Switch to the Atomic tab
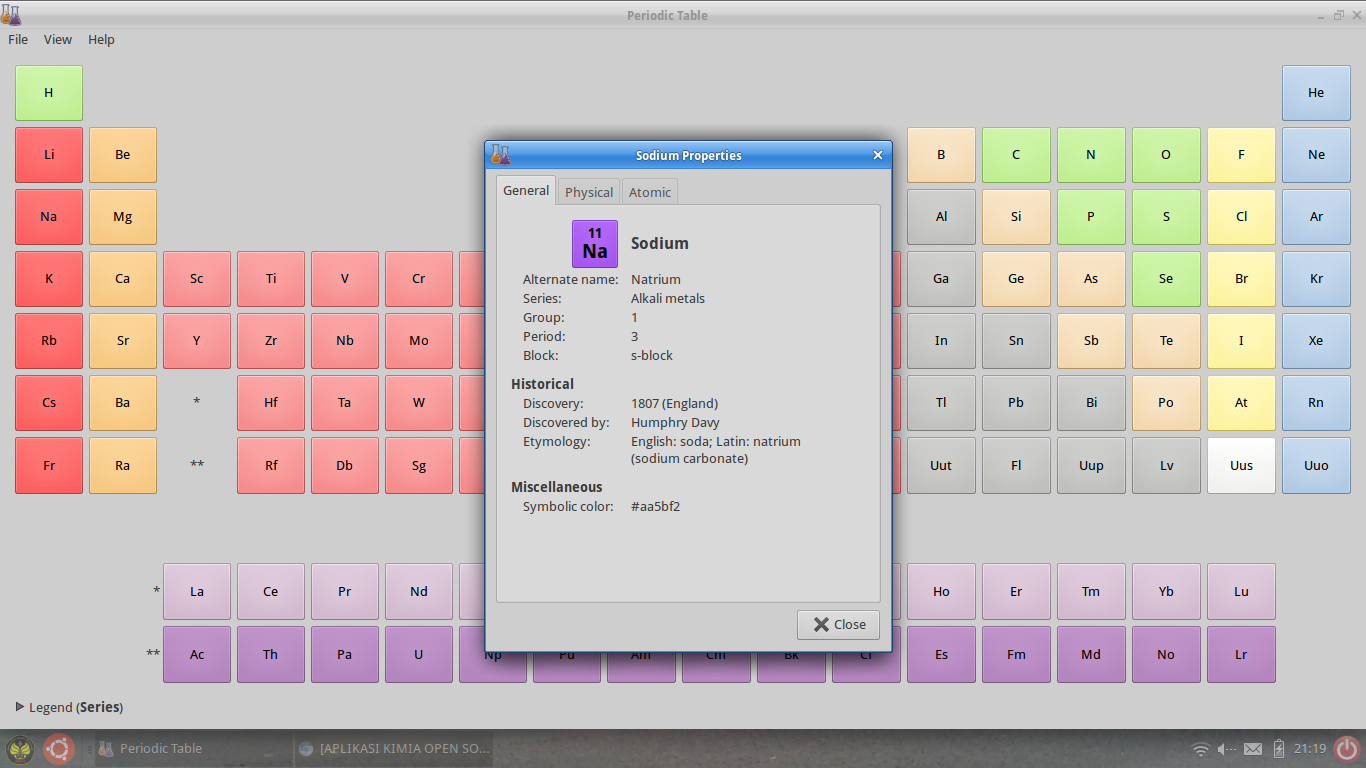This screenshot has height=768, width=1366. pyautogui.click(x=650, y=192)
